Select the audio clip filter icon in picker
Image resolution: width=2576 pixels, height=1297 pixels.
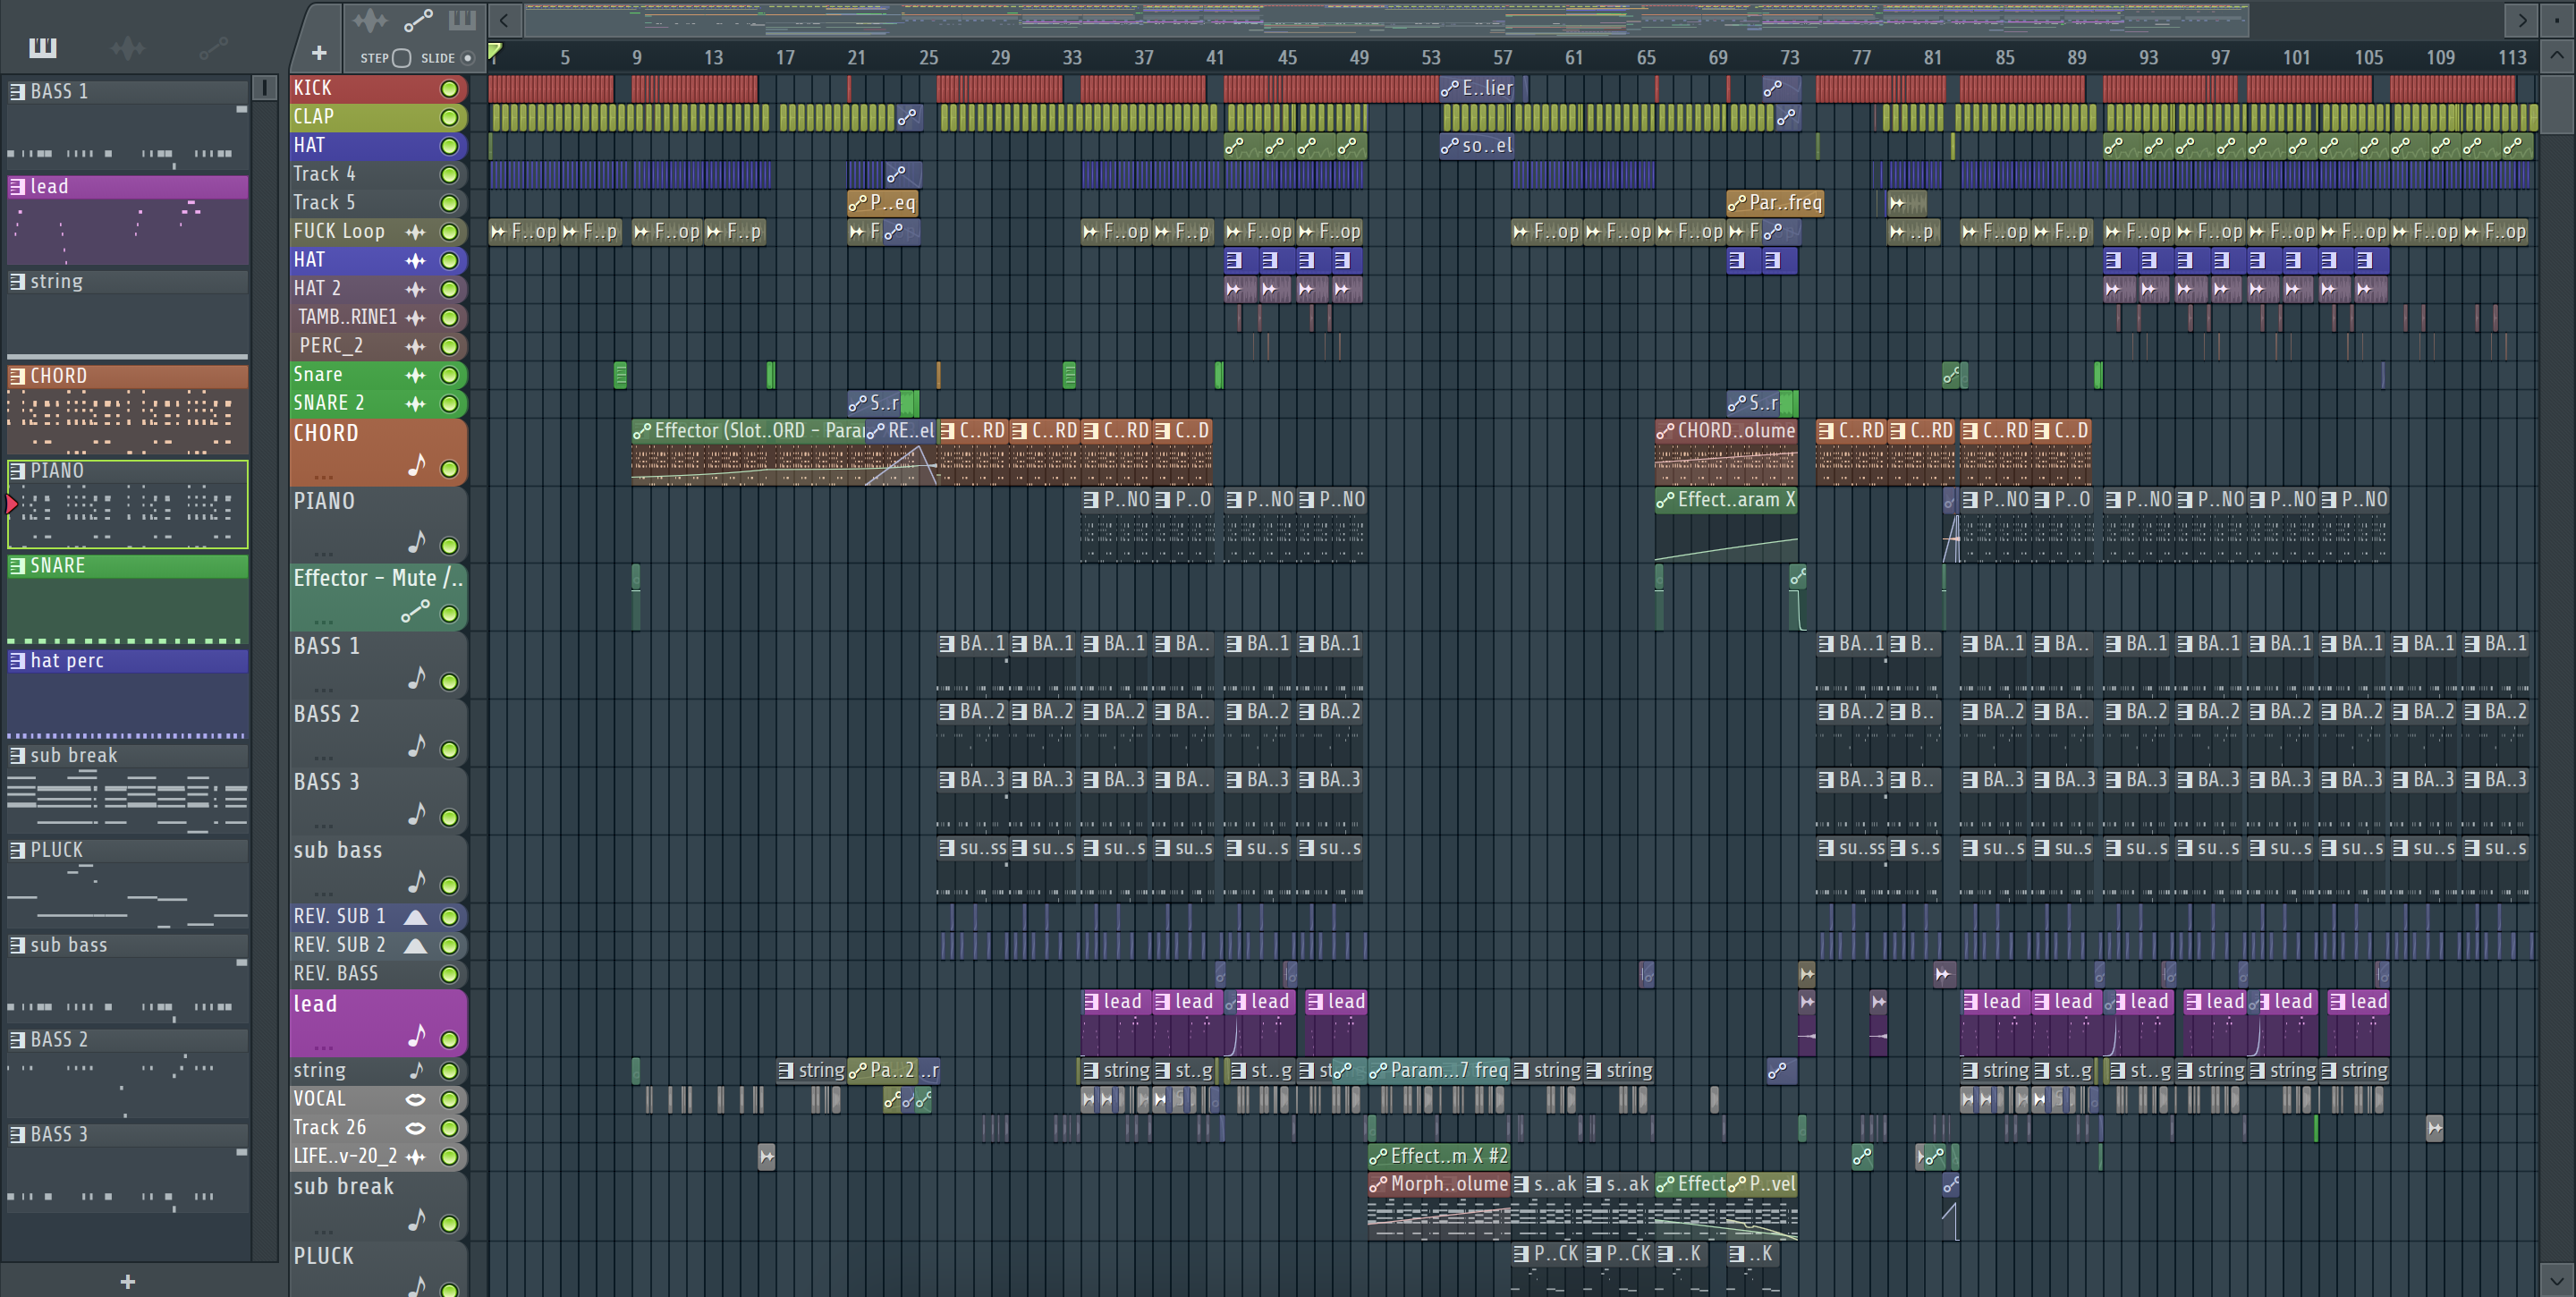click(128, 47)
